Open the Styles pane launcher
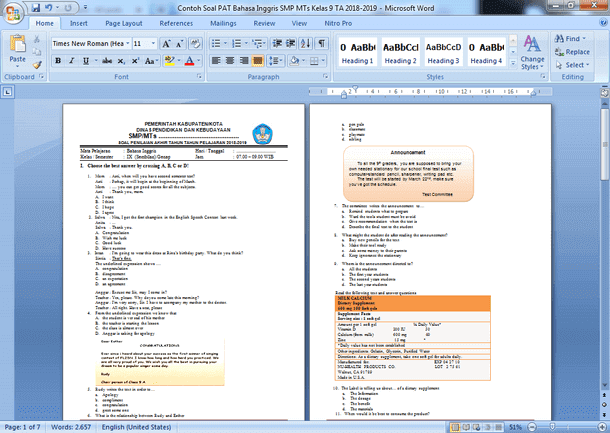610x433 pixels. tap(543, 76)
